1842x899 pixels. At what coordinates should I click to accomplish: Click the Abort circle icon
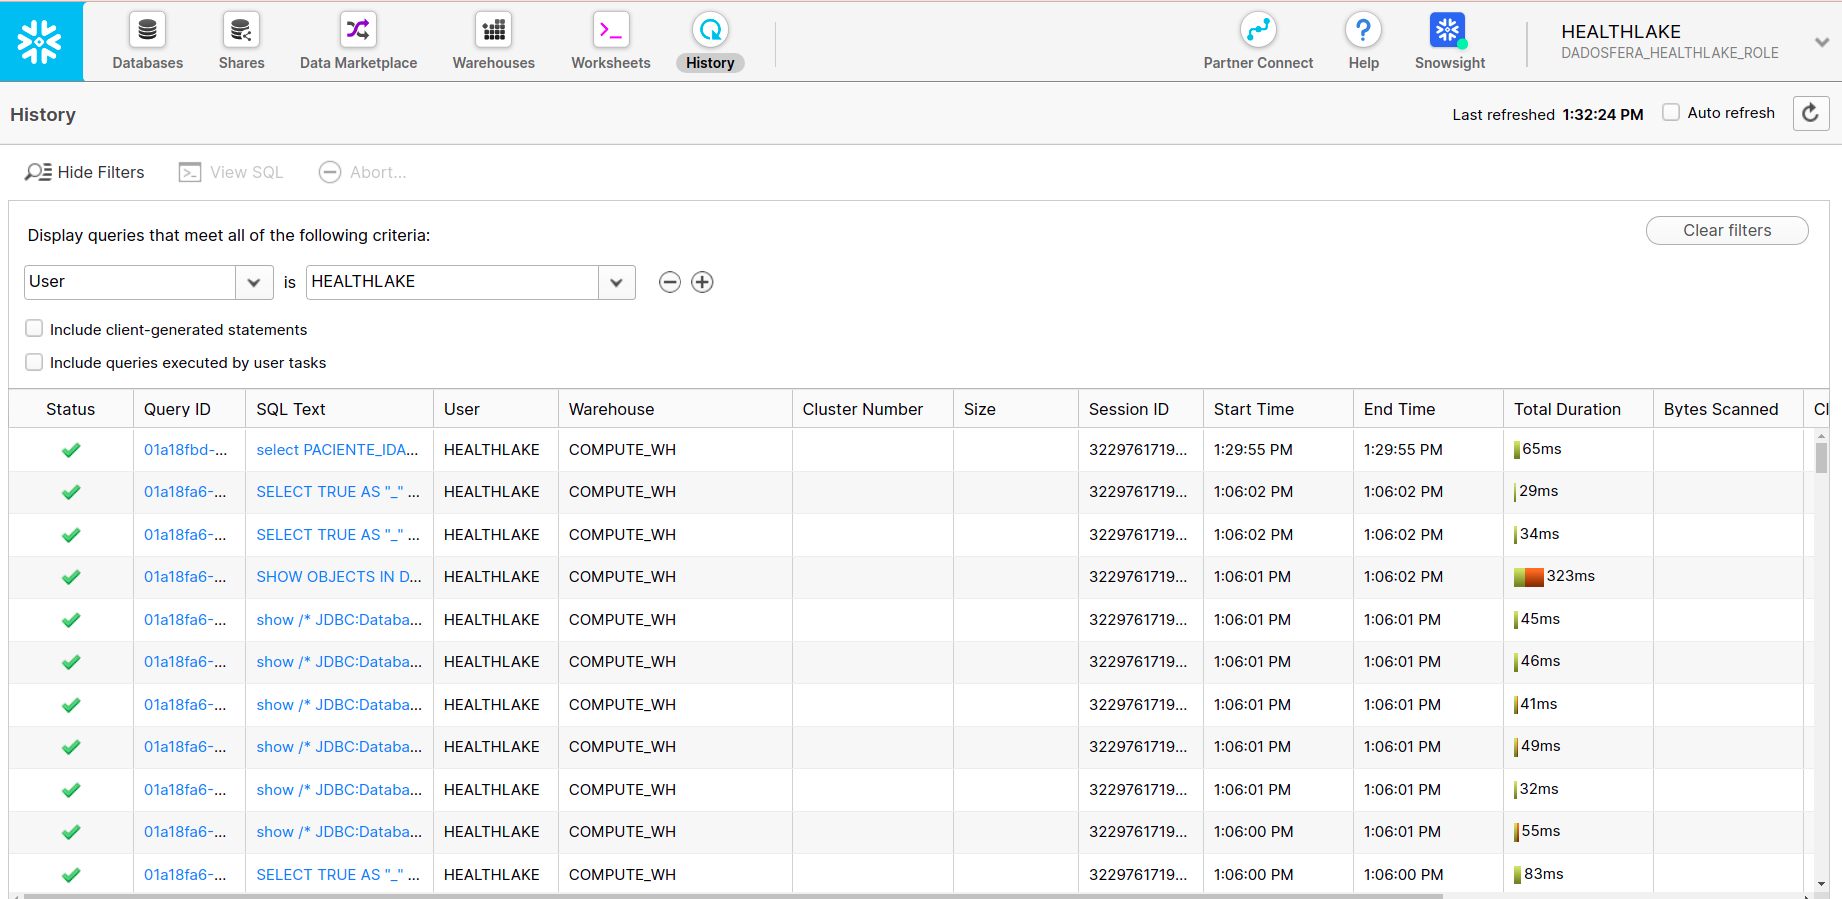point(330,172)
